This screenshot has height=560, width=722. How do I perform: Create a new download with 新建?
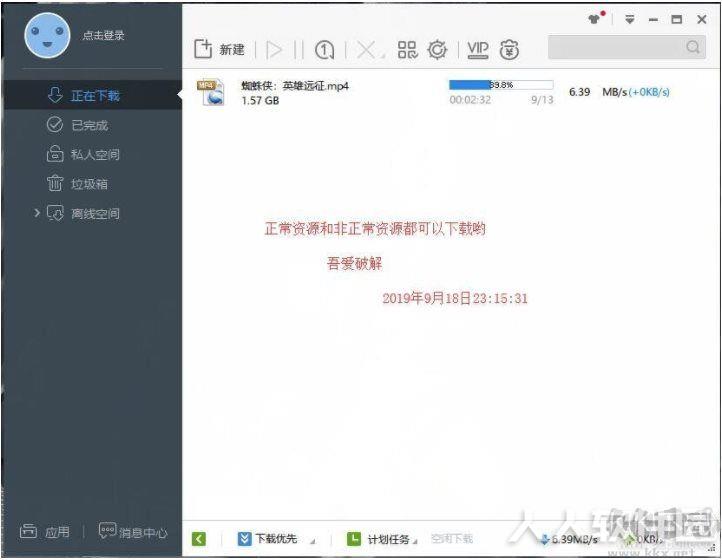pos(219,49)
